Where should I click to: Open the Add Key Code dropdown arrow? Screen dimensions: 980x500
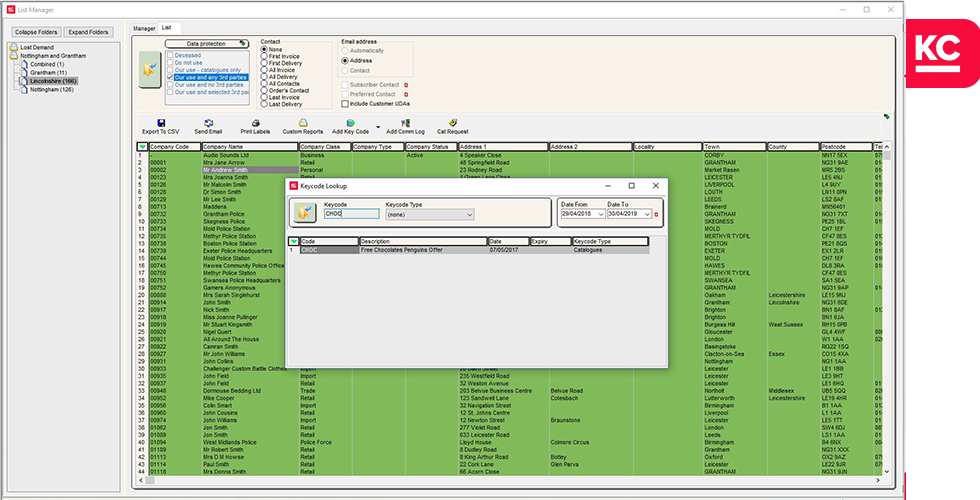[378, 128]
